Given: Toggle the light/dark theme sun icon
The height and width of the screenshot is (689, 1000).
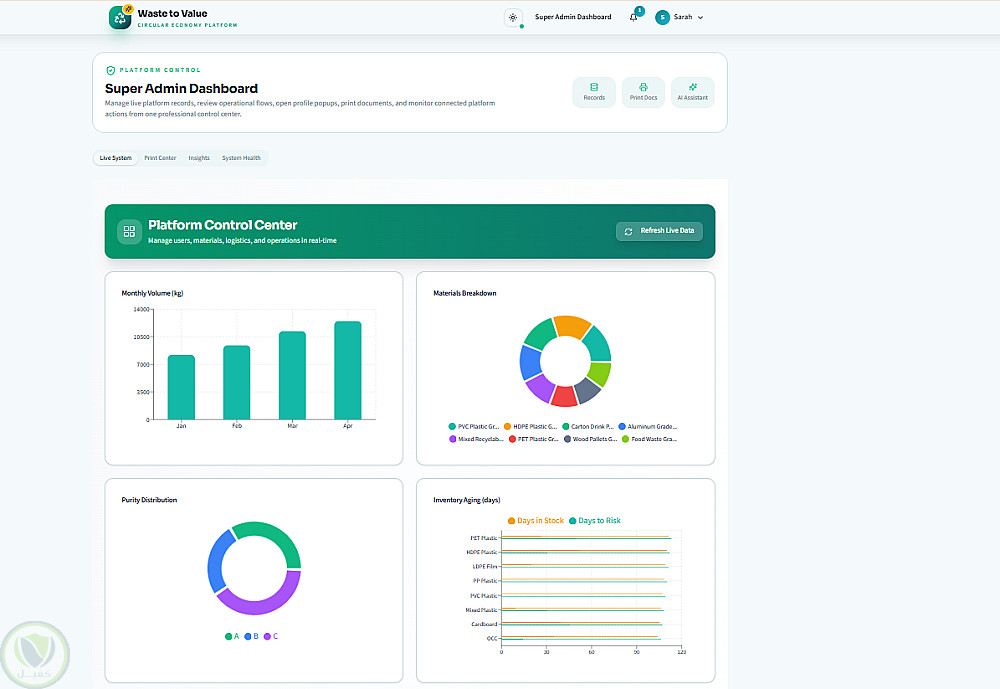Looking at the screenshot, I should click(513, 17).
